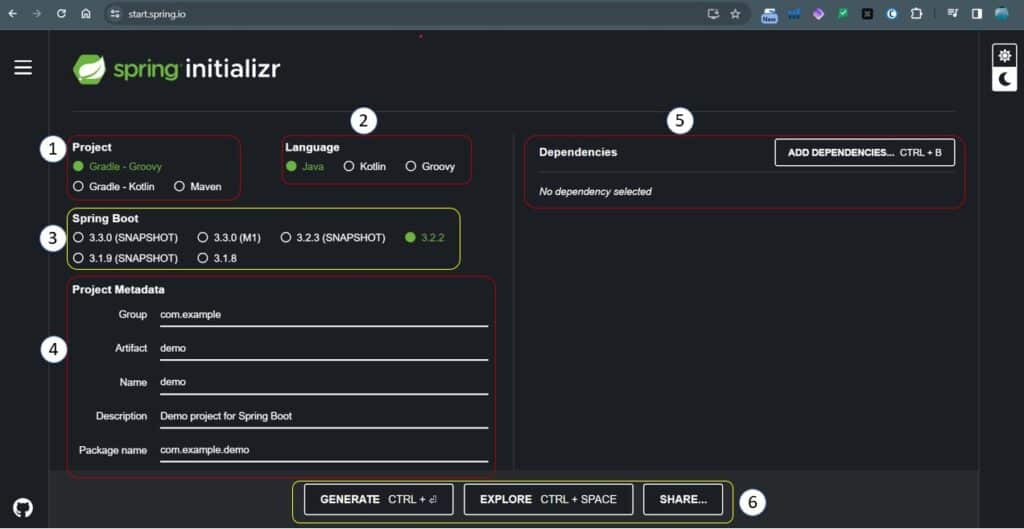Click the Share button
The image size is (1024, 529).
[683, 499]
